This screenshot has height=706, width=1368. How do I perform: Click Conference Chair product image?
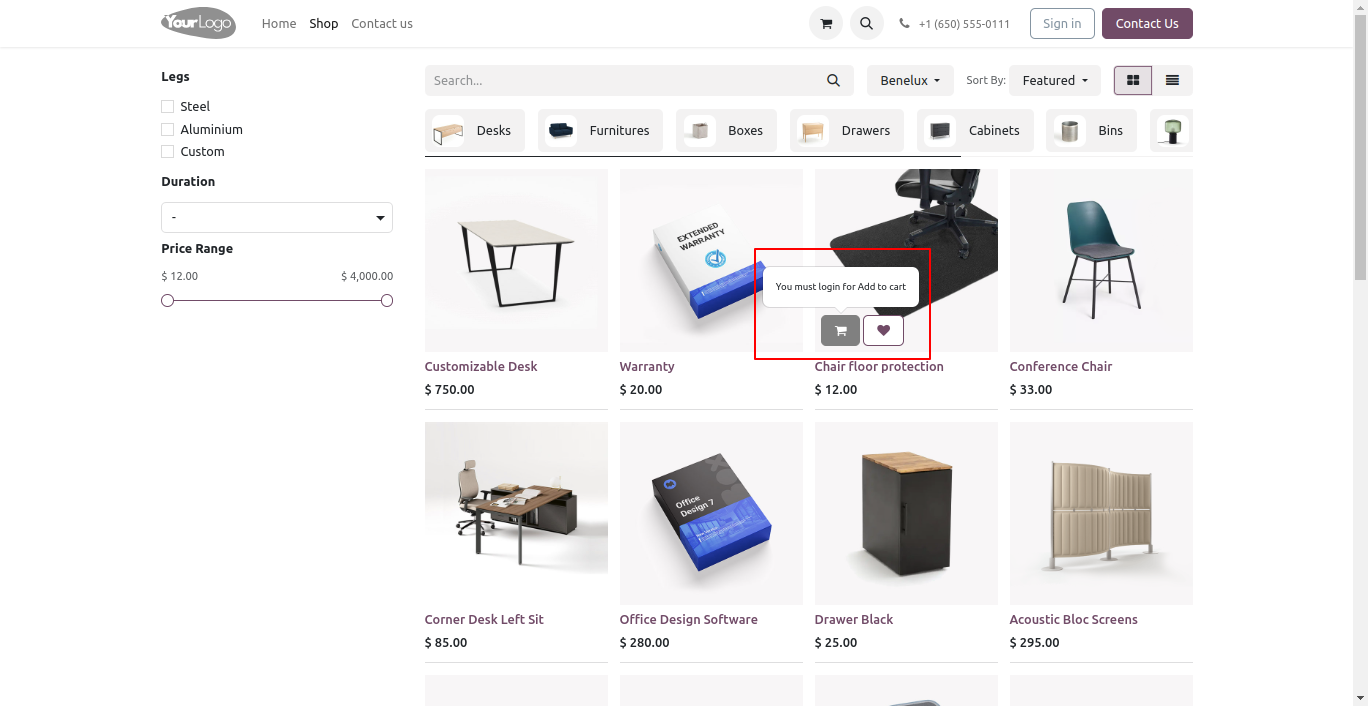(x=1101, y=260)
